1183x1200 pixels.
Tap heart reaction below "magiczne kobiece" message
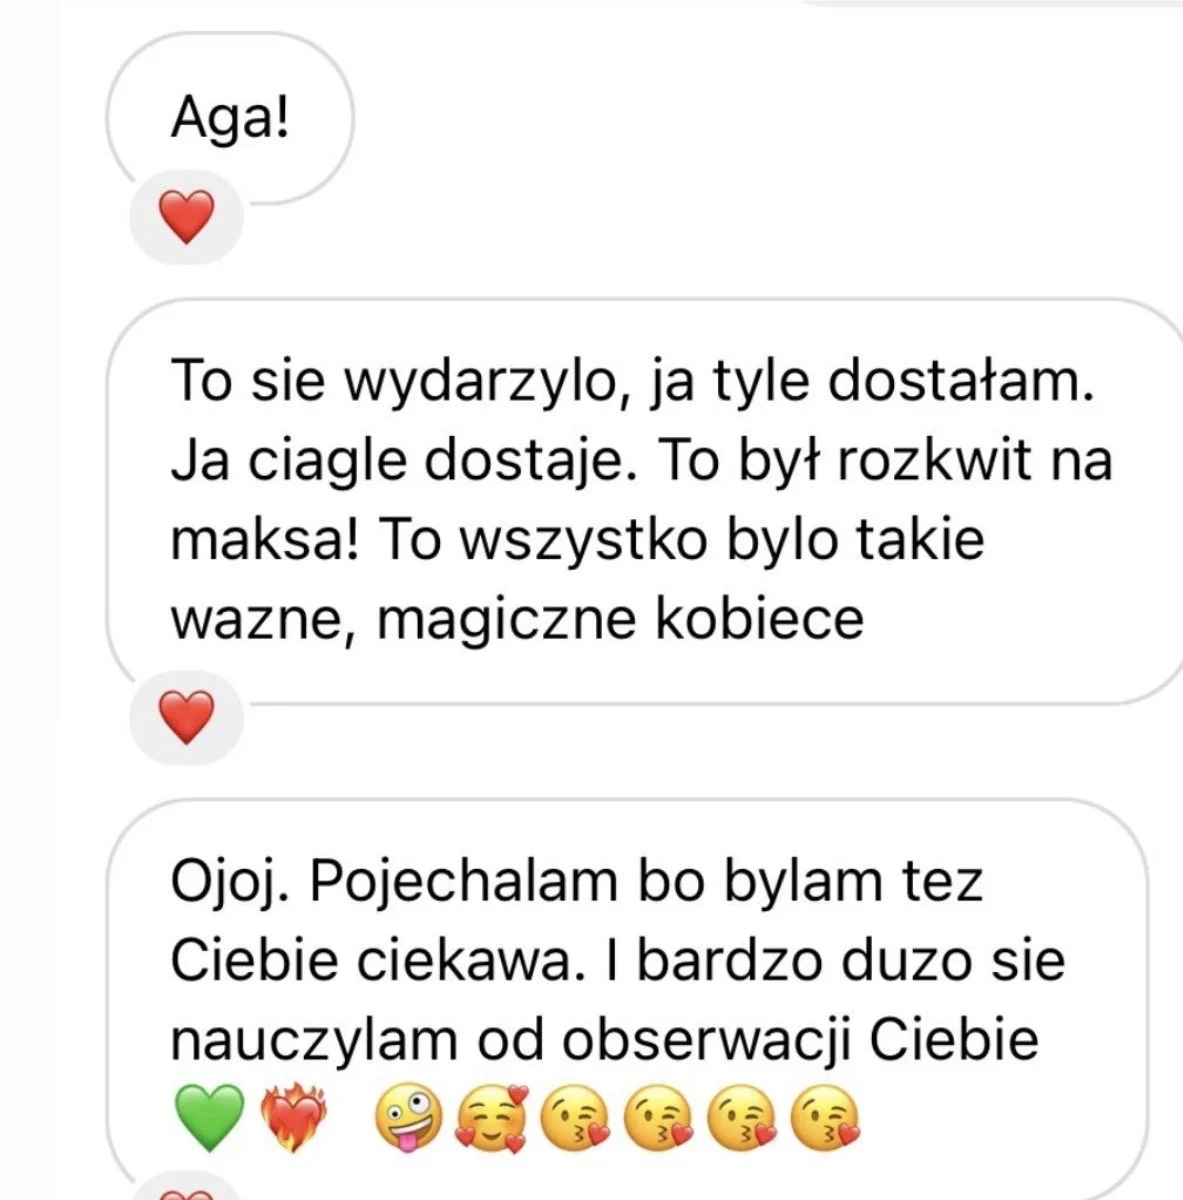pyautogui.click(x=187, y=718)
